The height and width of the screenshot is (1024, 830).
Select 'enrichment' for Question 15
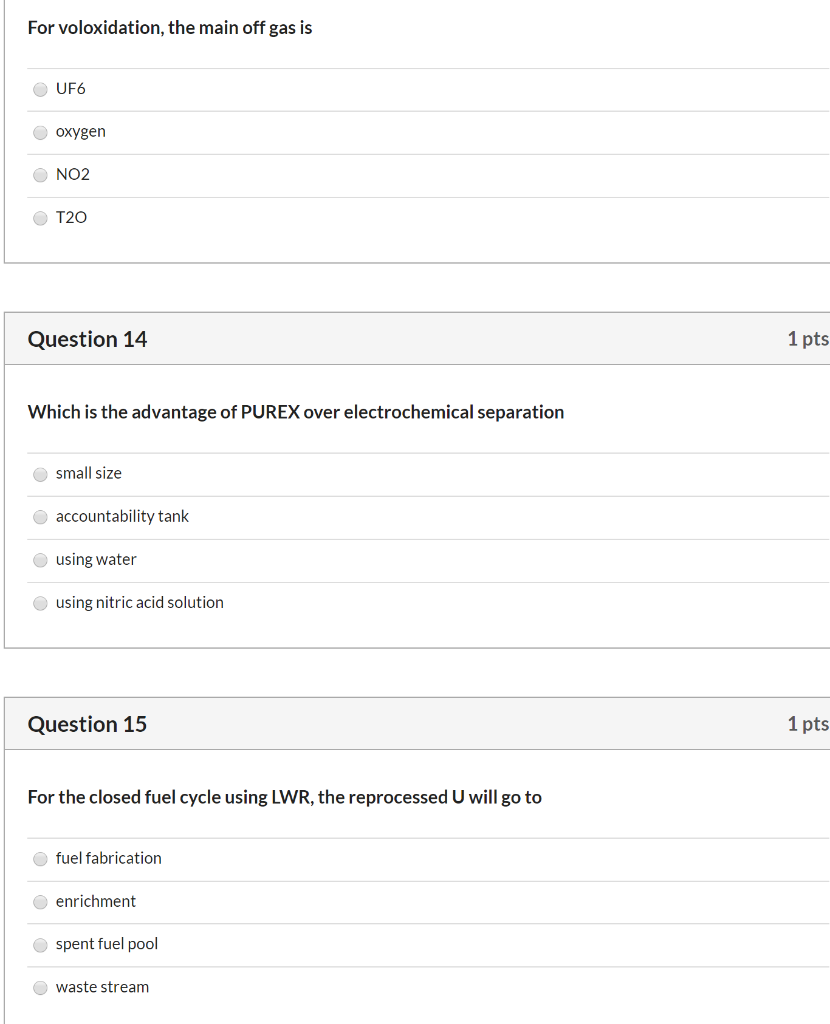point(40,902)
